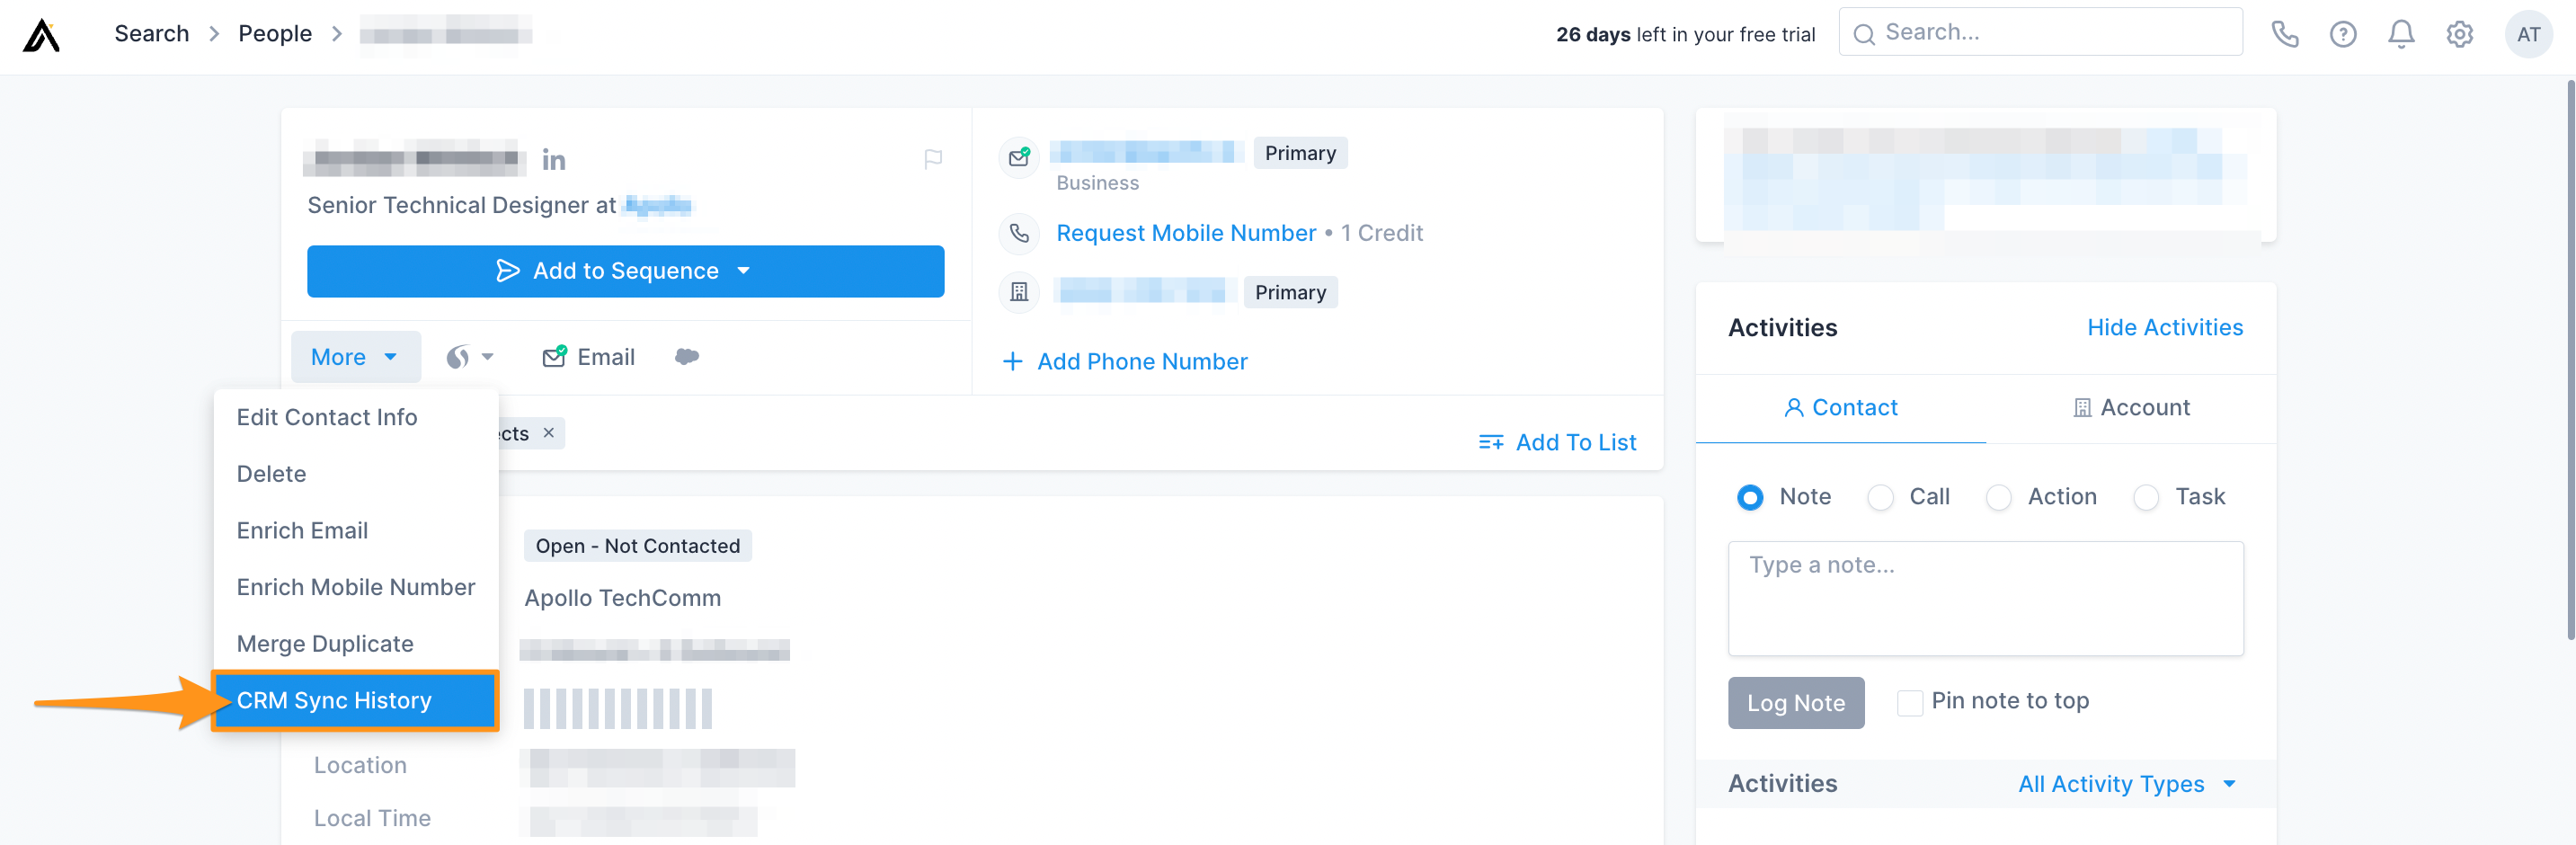Flag this contact with the flag icon
This screenshot has height=845, width=2576.
(x=932, y=159)
